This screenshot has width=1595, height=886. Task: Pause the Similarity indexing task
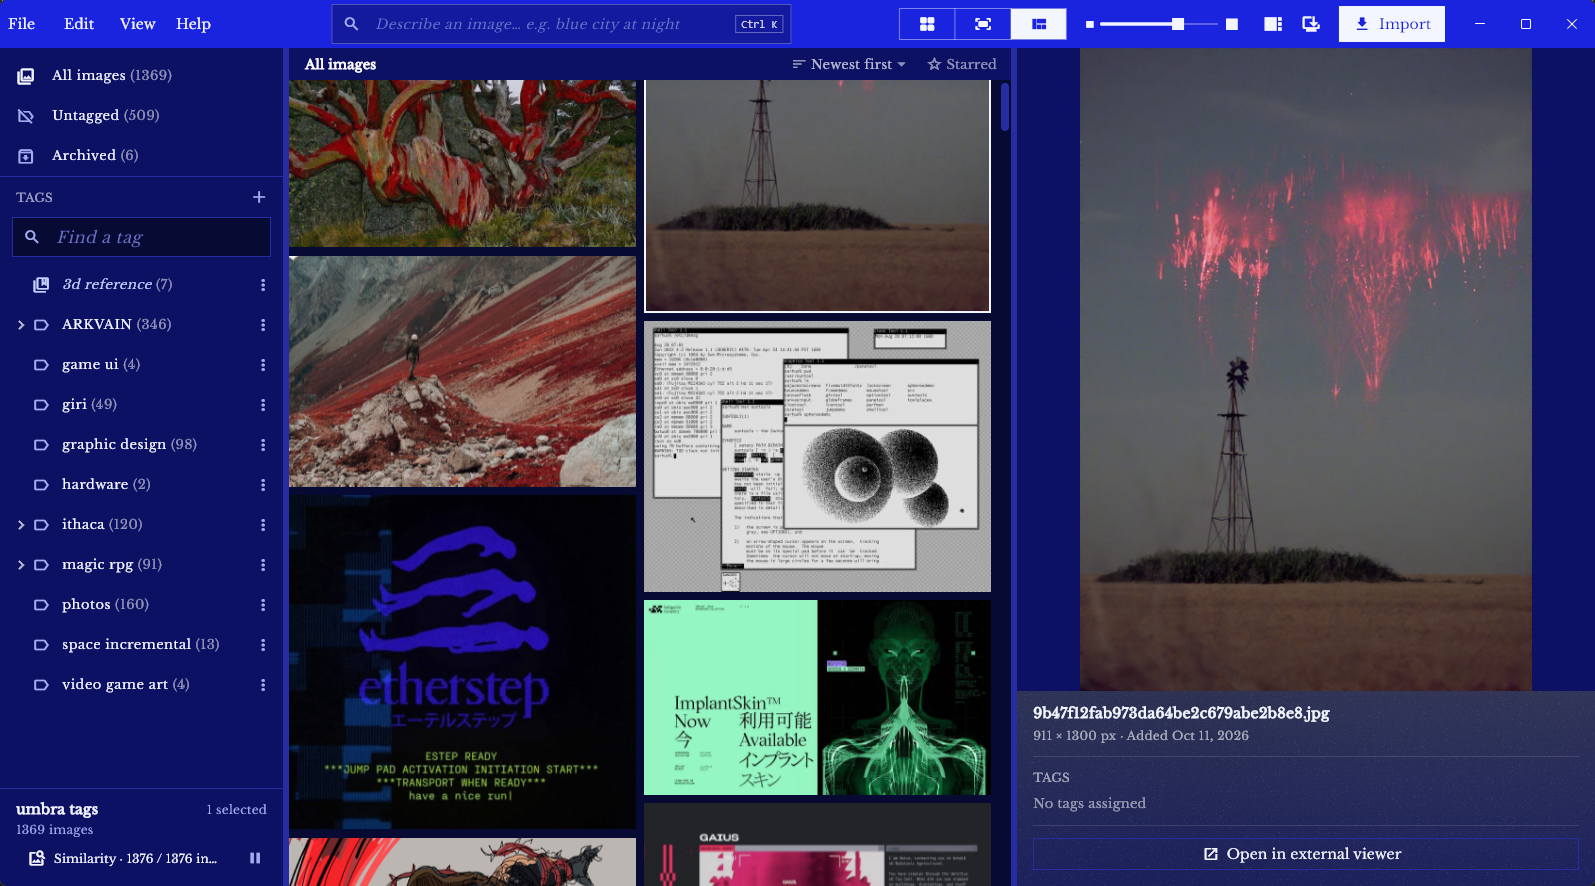[x=255, y=858]
